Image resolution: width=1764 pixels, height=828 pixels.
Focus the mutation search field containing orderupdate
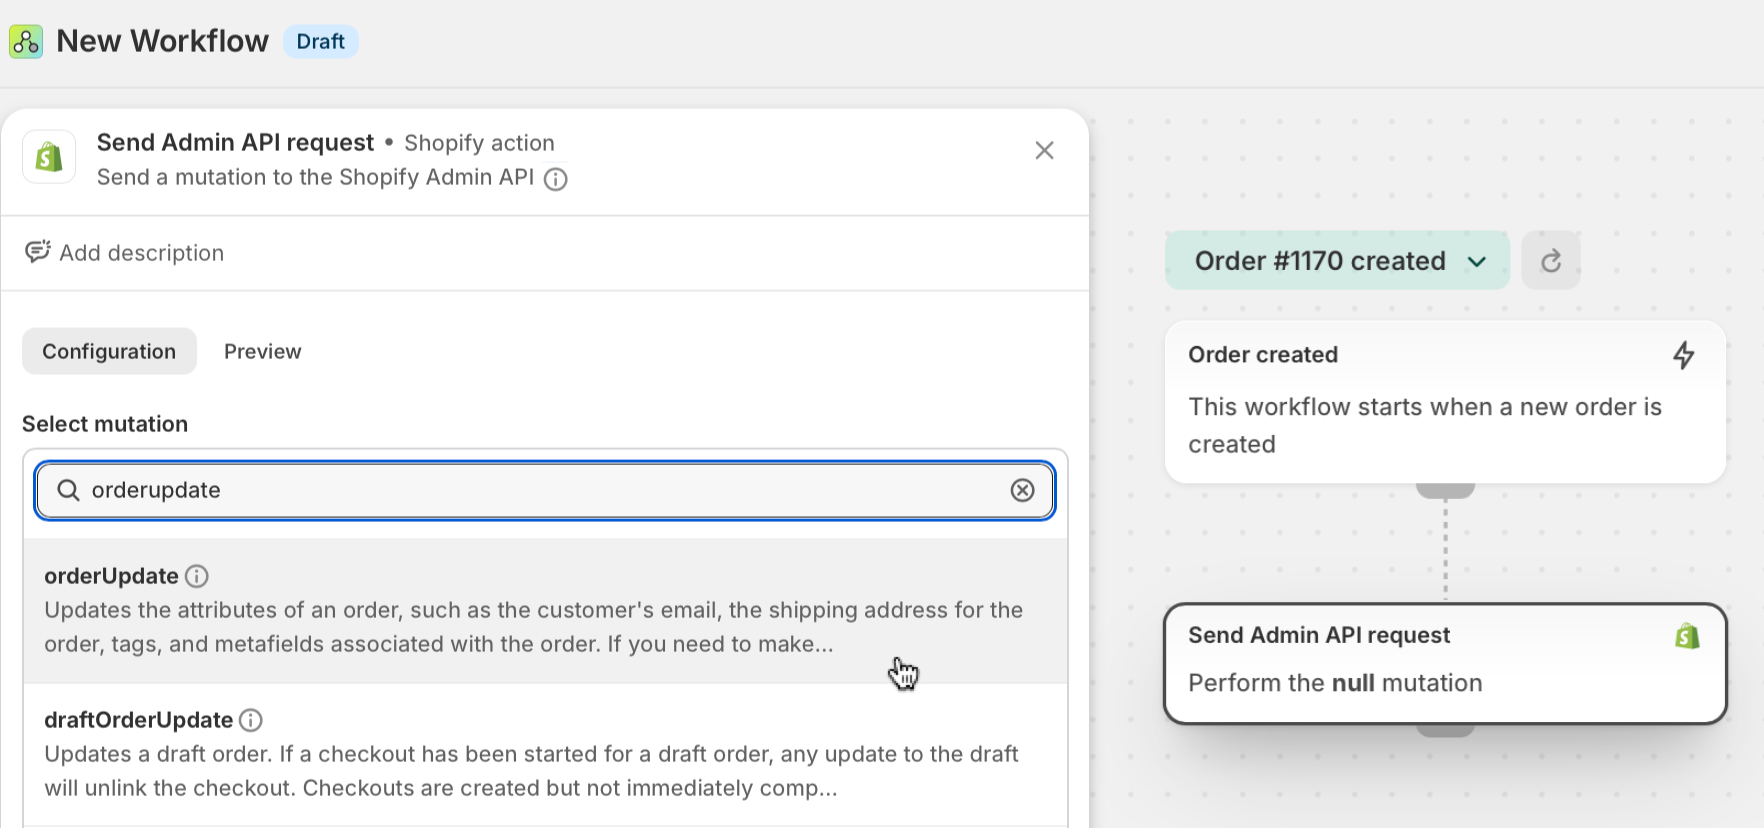pos(545,490)
